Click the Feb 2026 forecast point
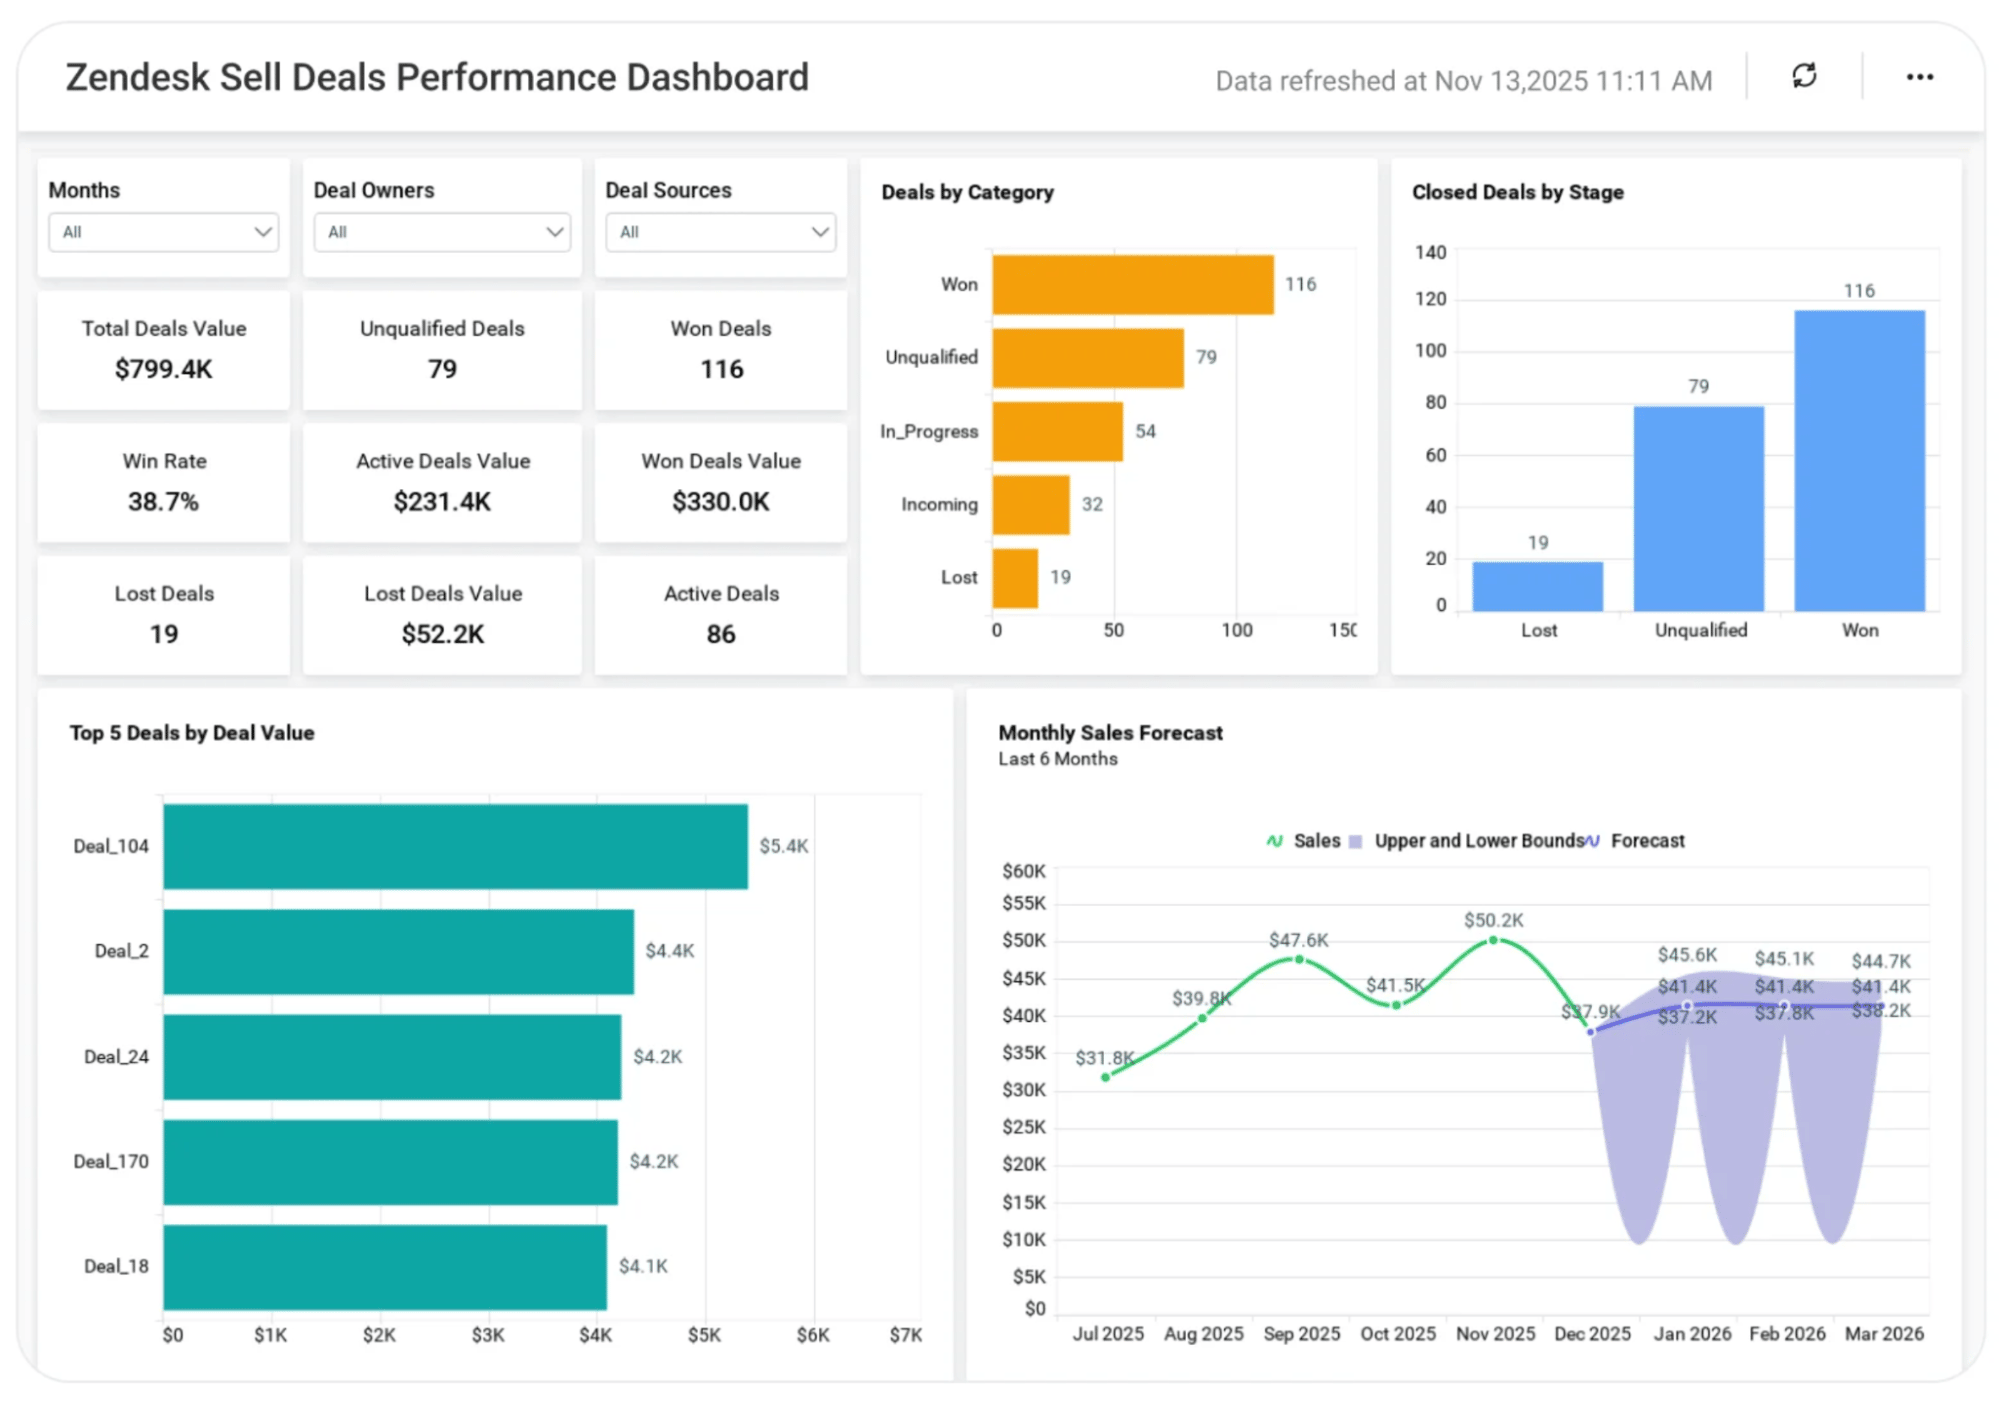 pyautogui.click(x=1784, y=1006)
